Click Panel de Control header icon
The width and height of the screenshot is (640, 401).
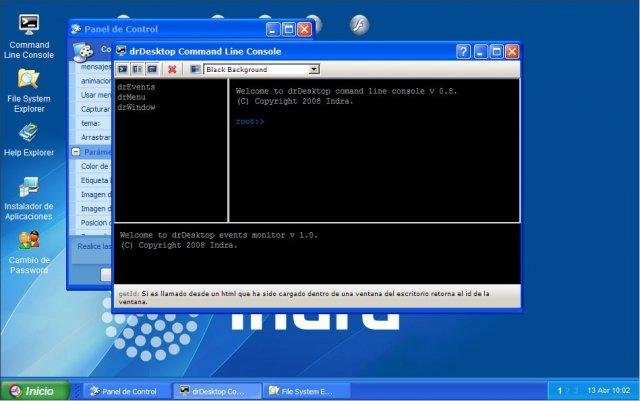tap(83, 51)
